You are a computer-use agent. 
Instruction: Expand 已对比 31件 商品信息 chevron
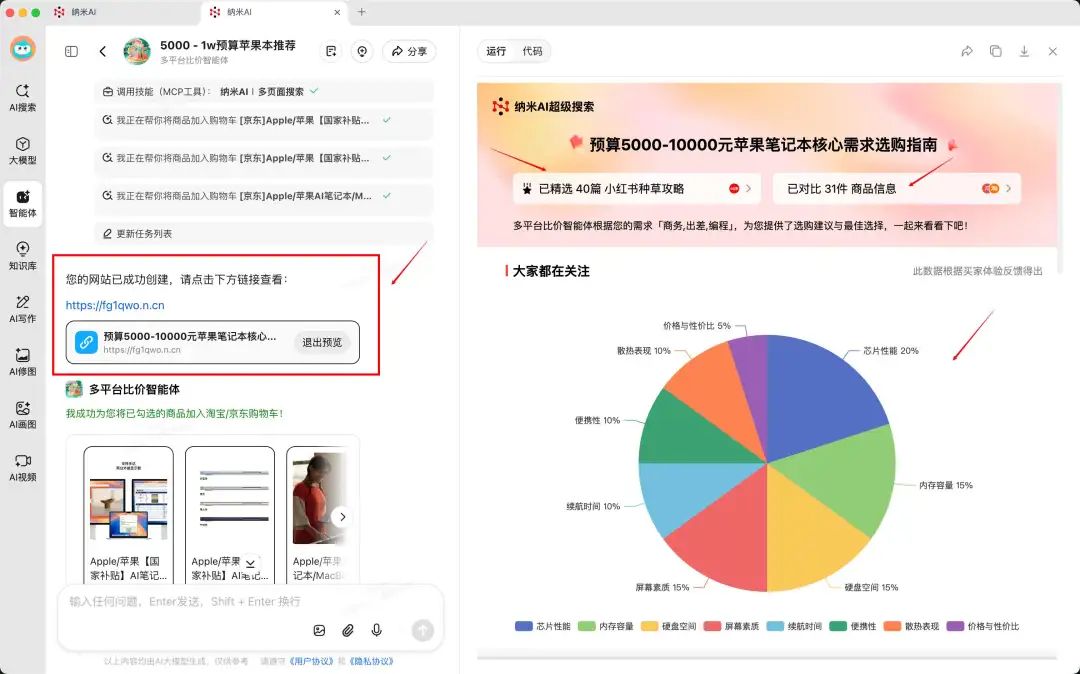[1008, 189]
